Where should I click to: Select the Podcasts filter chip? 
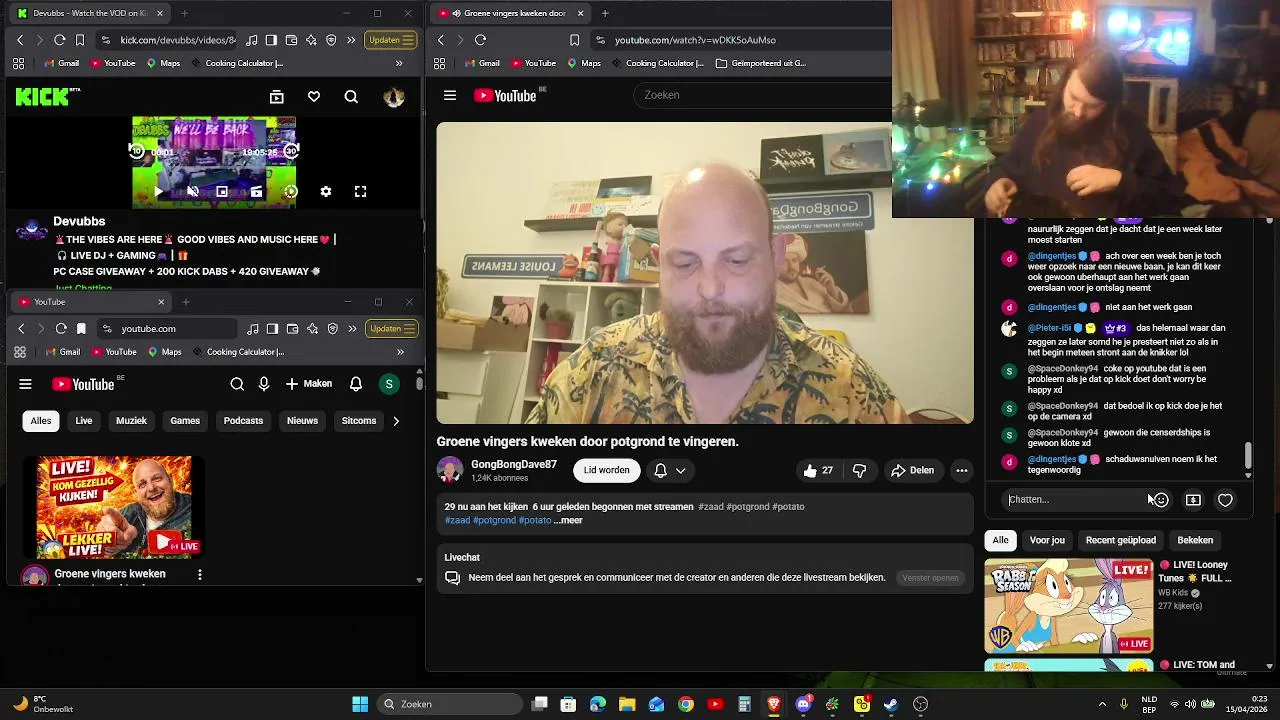[243, 421]
